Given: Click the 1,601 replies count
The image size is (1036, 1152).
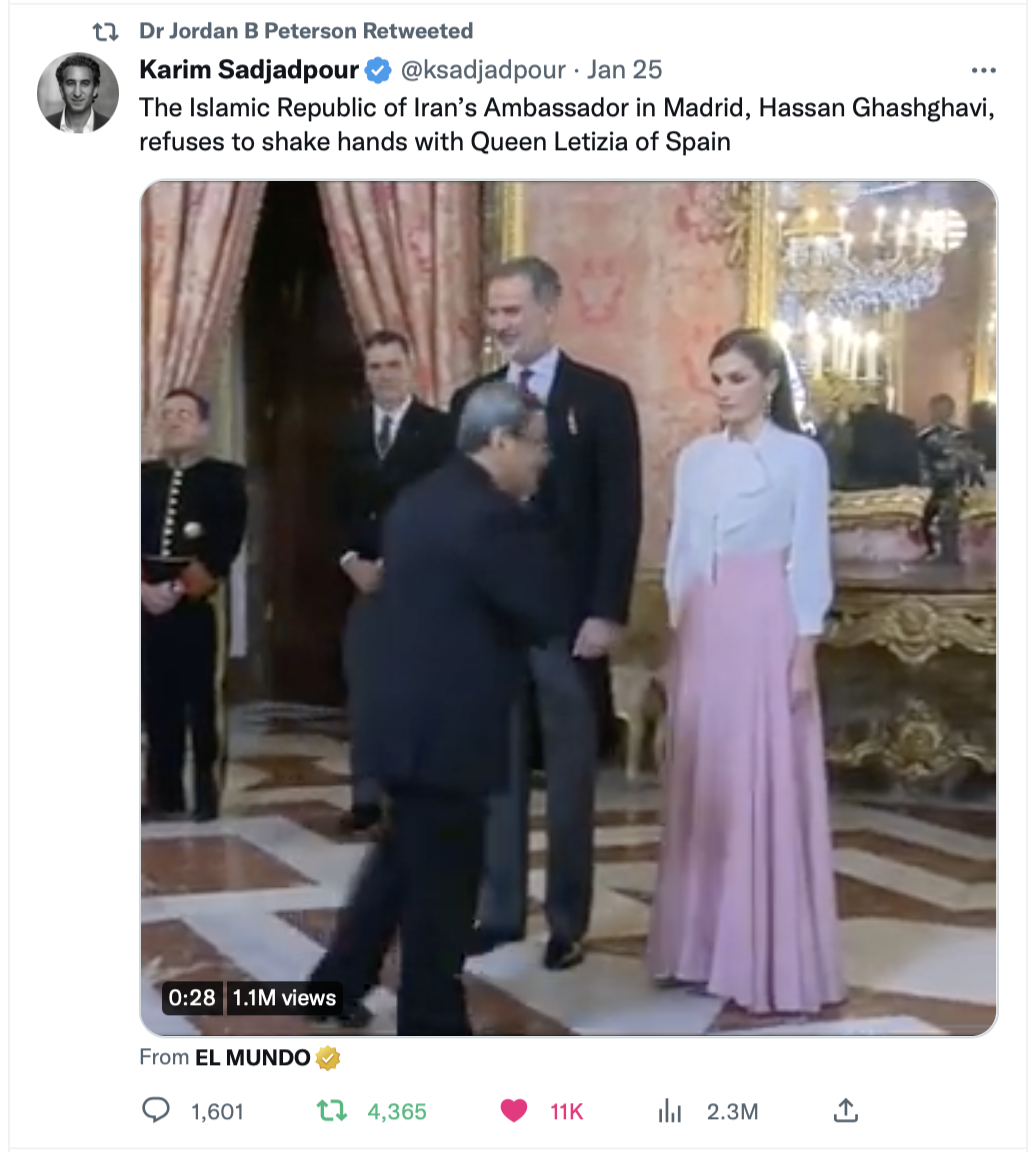Looking at the screenshot, I should coord(217,1112).
